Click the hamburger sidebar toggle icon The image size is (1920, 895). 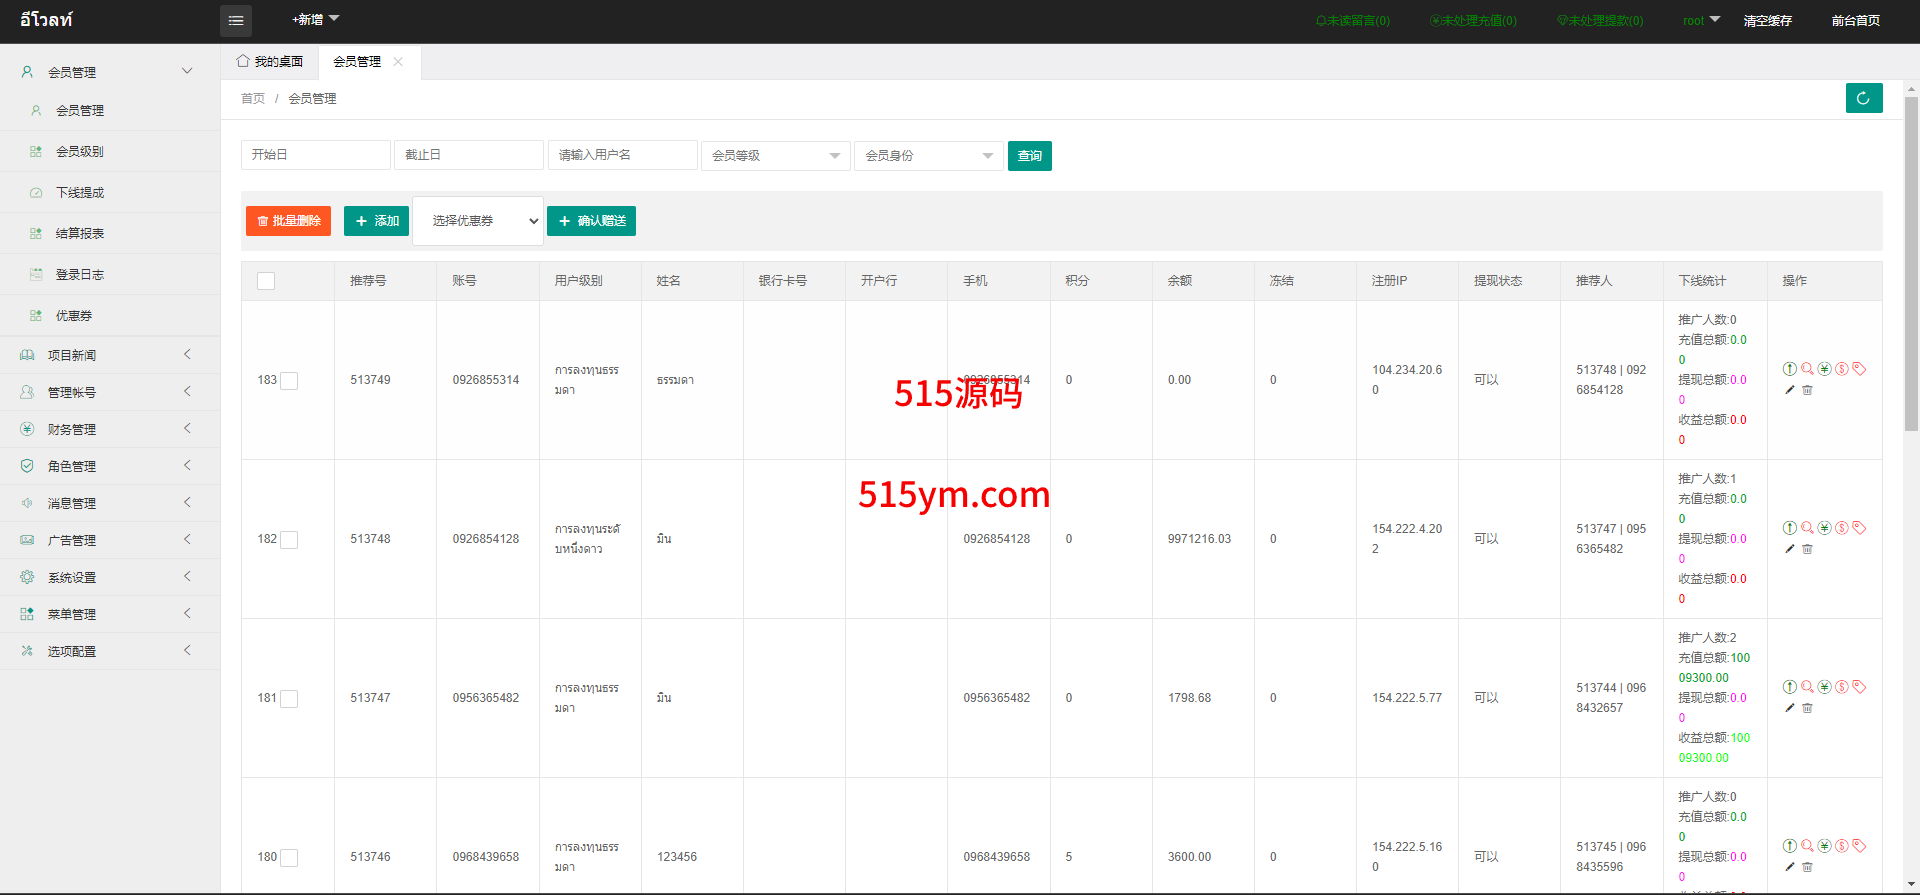[x=236, y=21]
